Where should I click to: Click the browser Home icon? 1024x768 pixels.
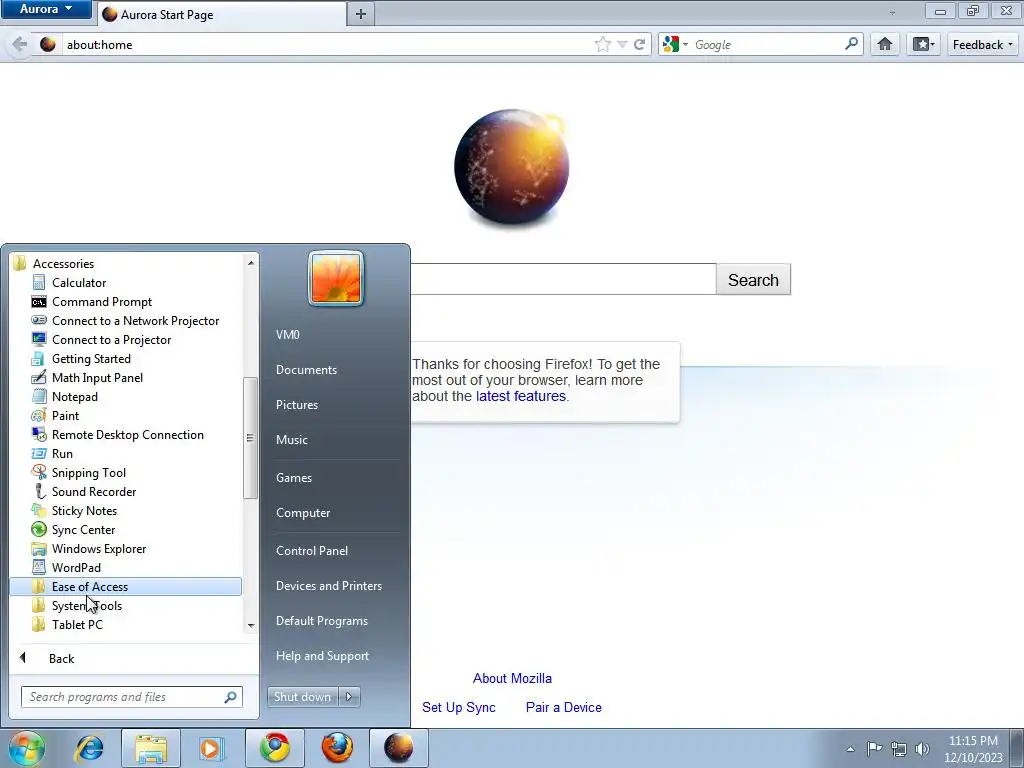[885, 44]
